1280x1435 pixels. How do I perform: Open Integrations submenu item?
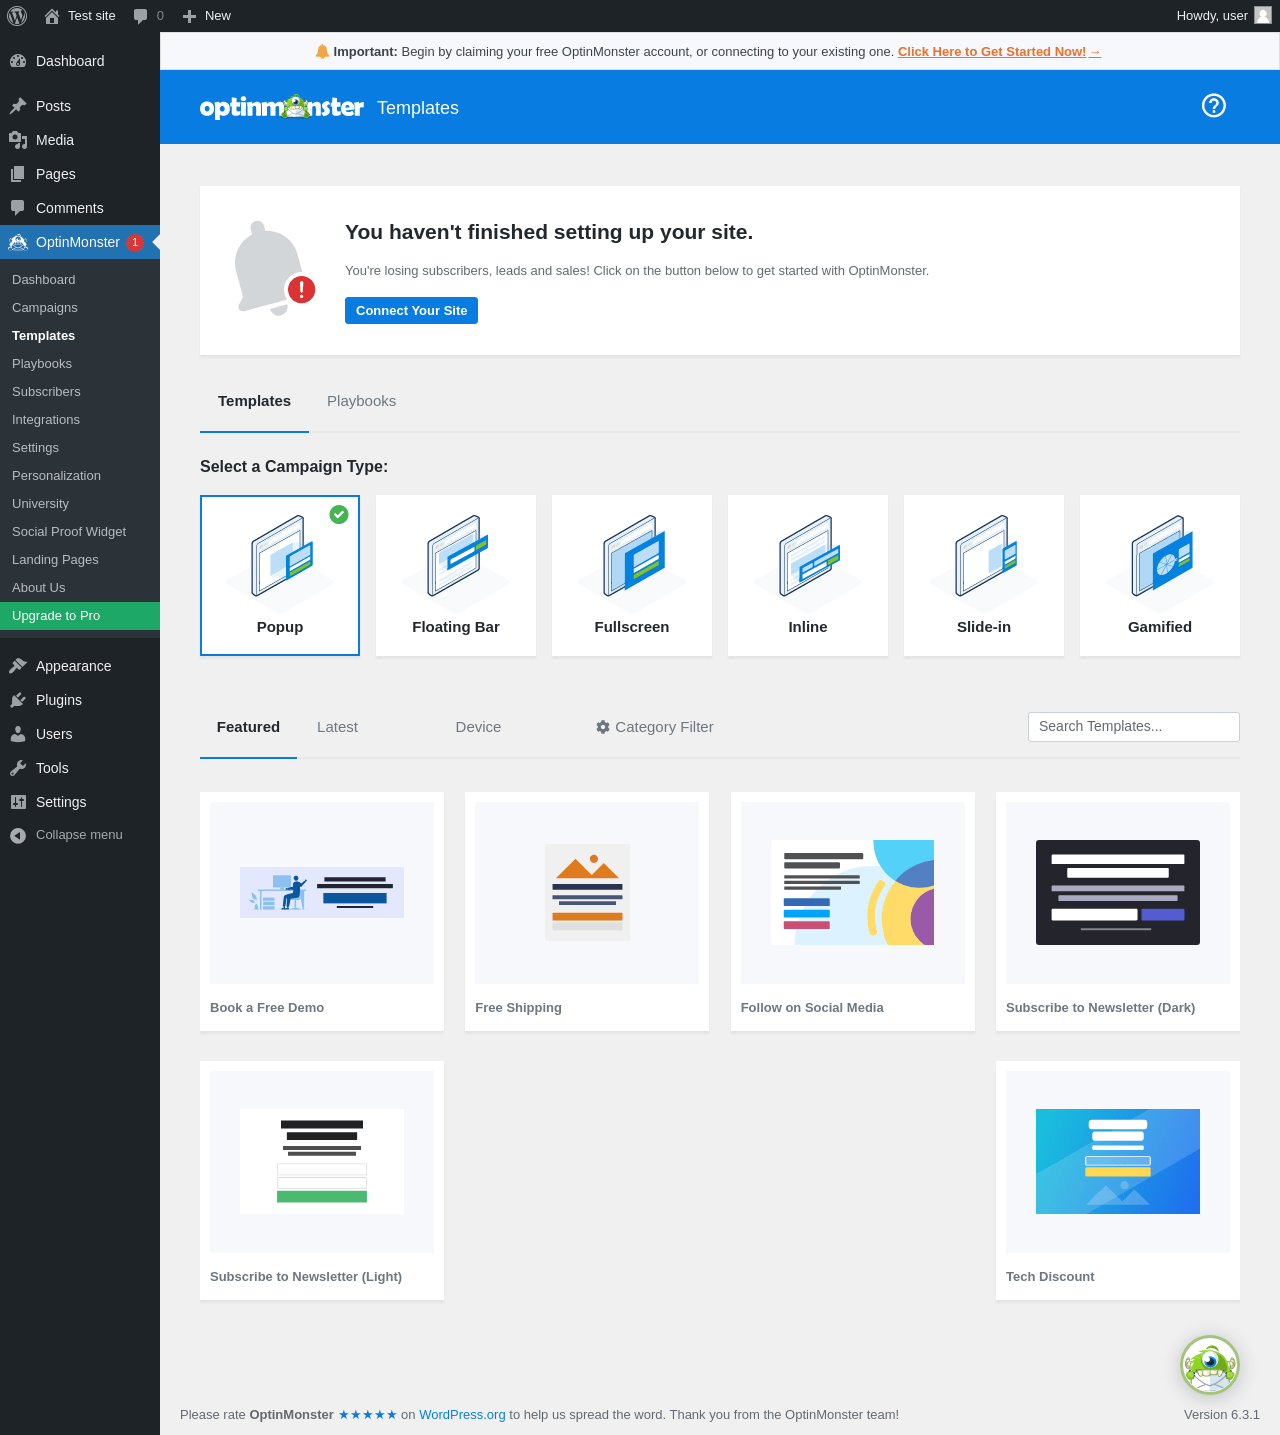pos(46,420)
